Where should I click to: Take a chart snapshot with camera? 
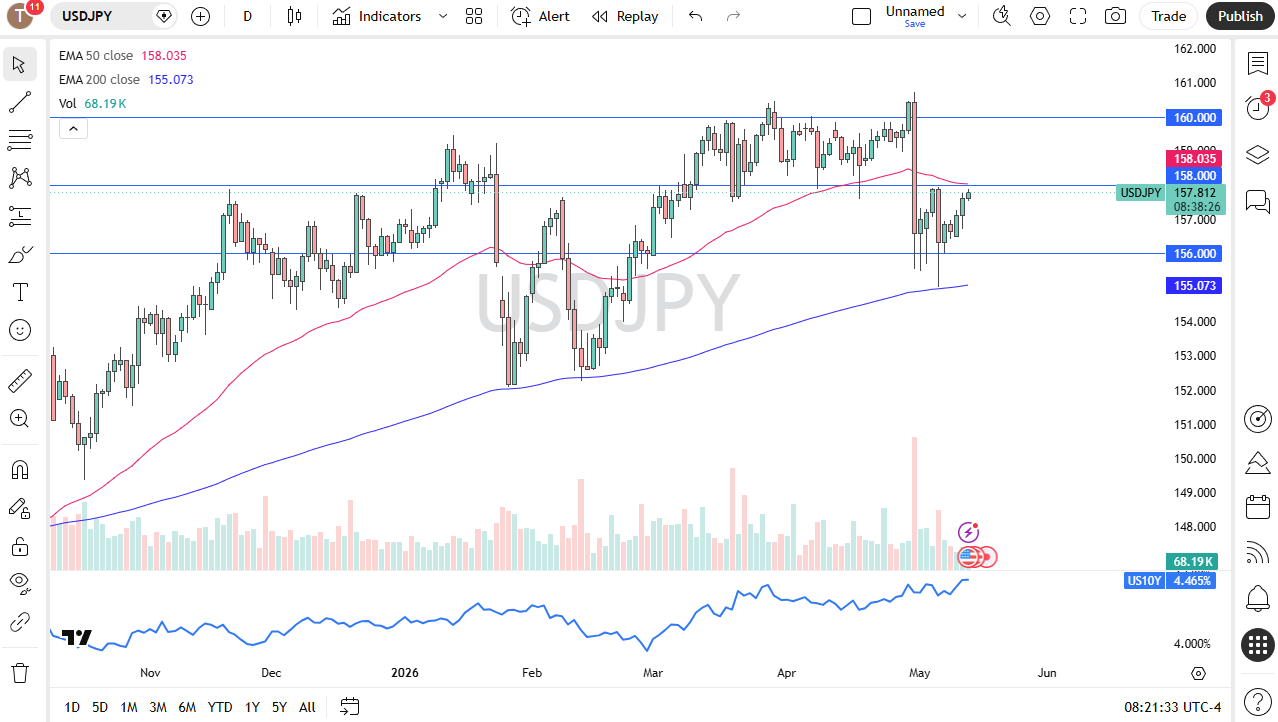pyautogui.click(x=1115, y=16)
